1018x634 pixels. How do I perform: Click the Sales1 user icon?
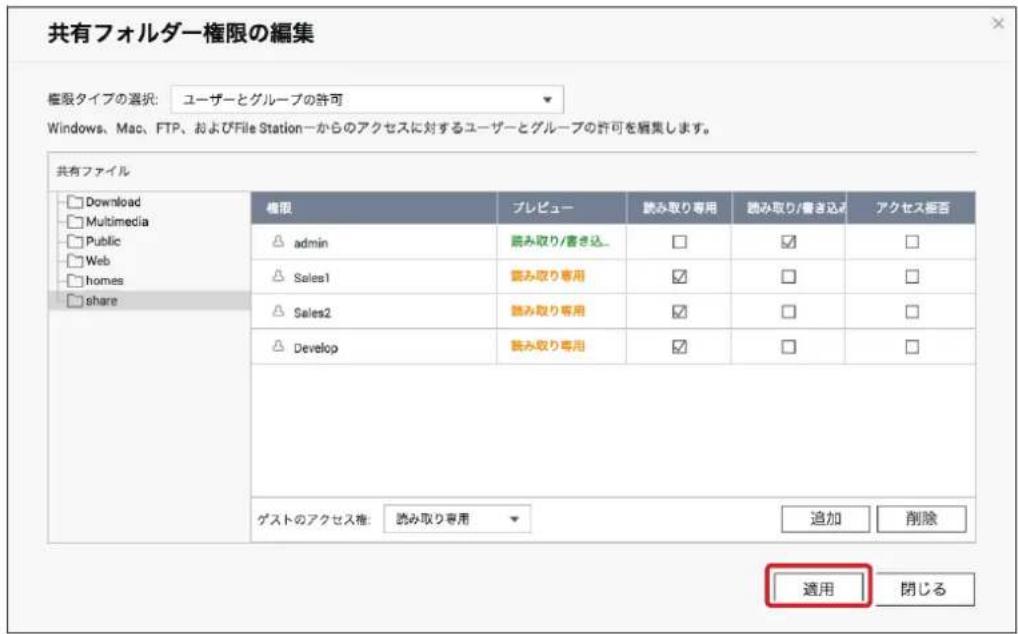click(279, 276)
